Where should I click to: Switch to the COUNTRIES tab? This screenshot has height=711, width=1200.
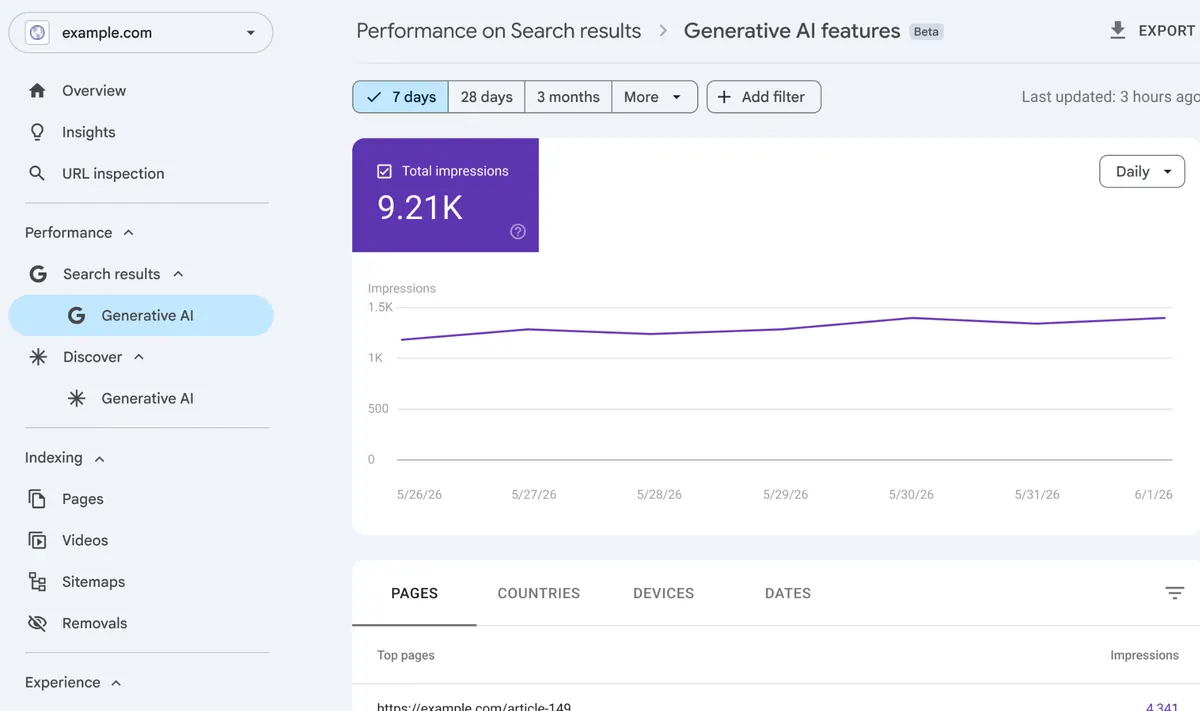click(x=538, y=593)
